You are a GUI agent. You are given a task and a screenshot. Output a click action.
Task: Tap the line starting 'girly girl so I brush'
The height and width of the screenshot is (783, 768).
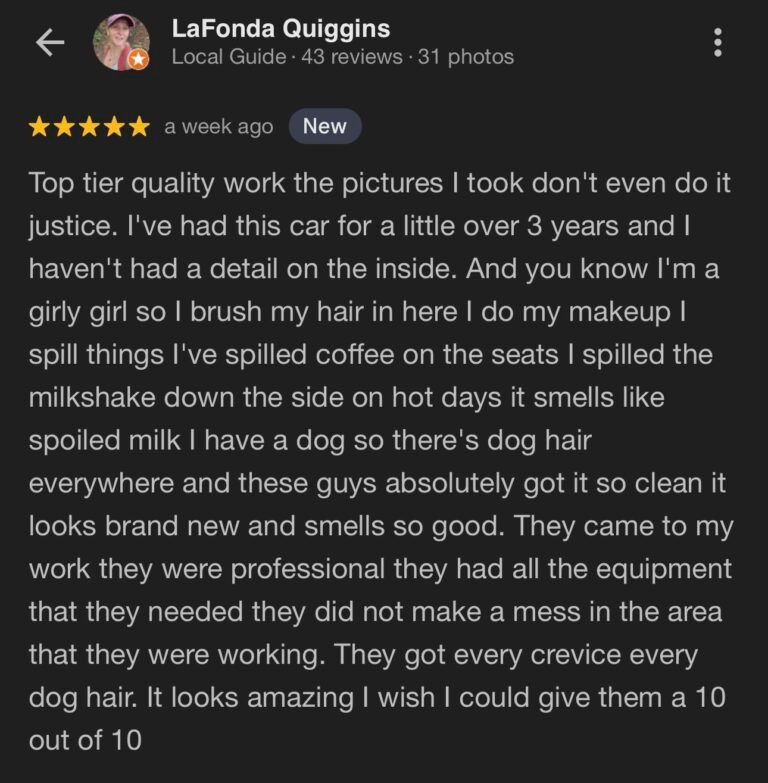[x=357, y=312]
